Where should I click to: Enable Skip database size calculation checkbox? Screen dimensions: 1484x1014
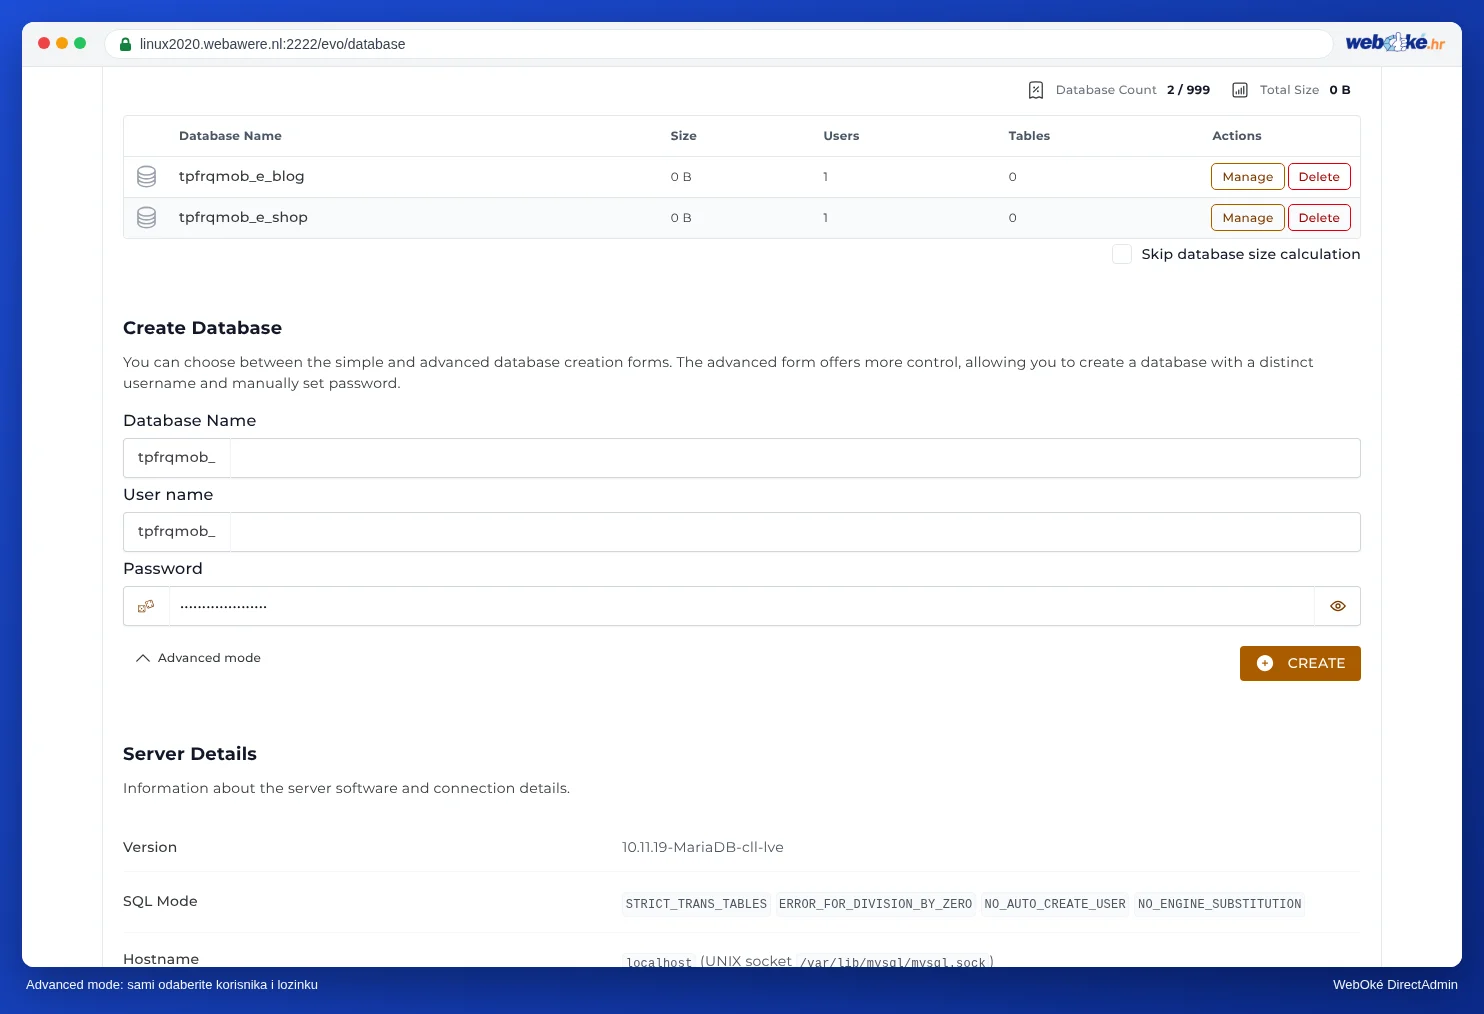pos(1122,254)
